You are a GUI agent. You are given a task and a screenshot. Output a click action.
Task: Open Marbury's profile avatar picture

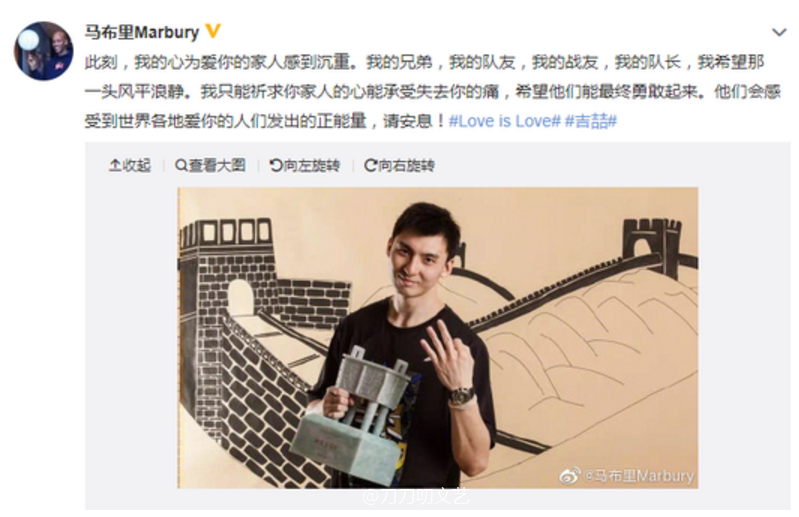[43, 50]
